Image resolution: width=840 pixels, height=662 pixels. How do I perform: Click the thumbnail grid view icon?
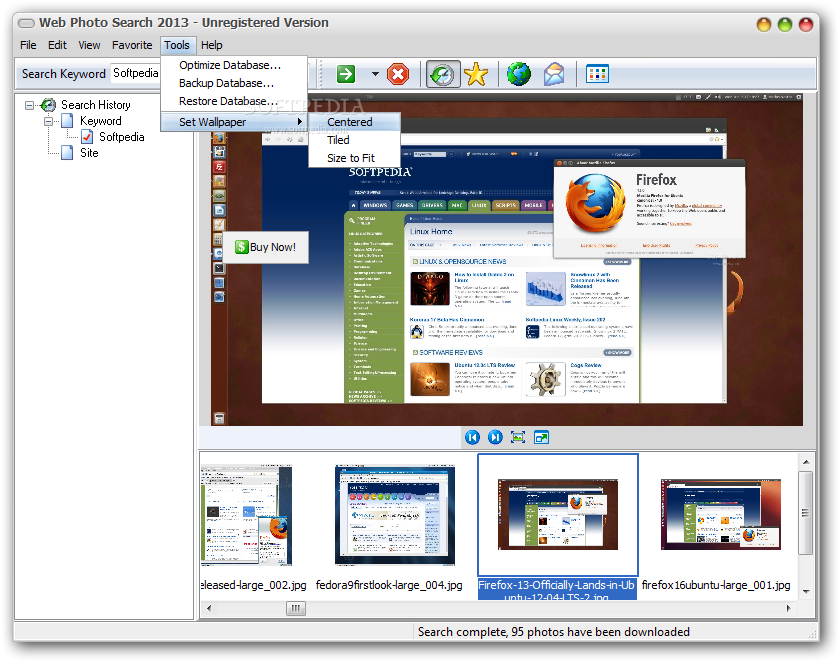[x=597, y=74]
